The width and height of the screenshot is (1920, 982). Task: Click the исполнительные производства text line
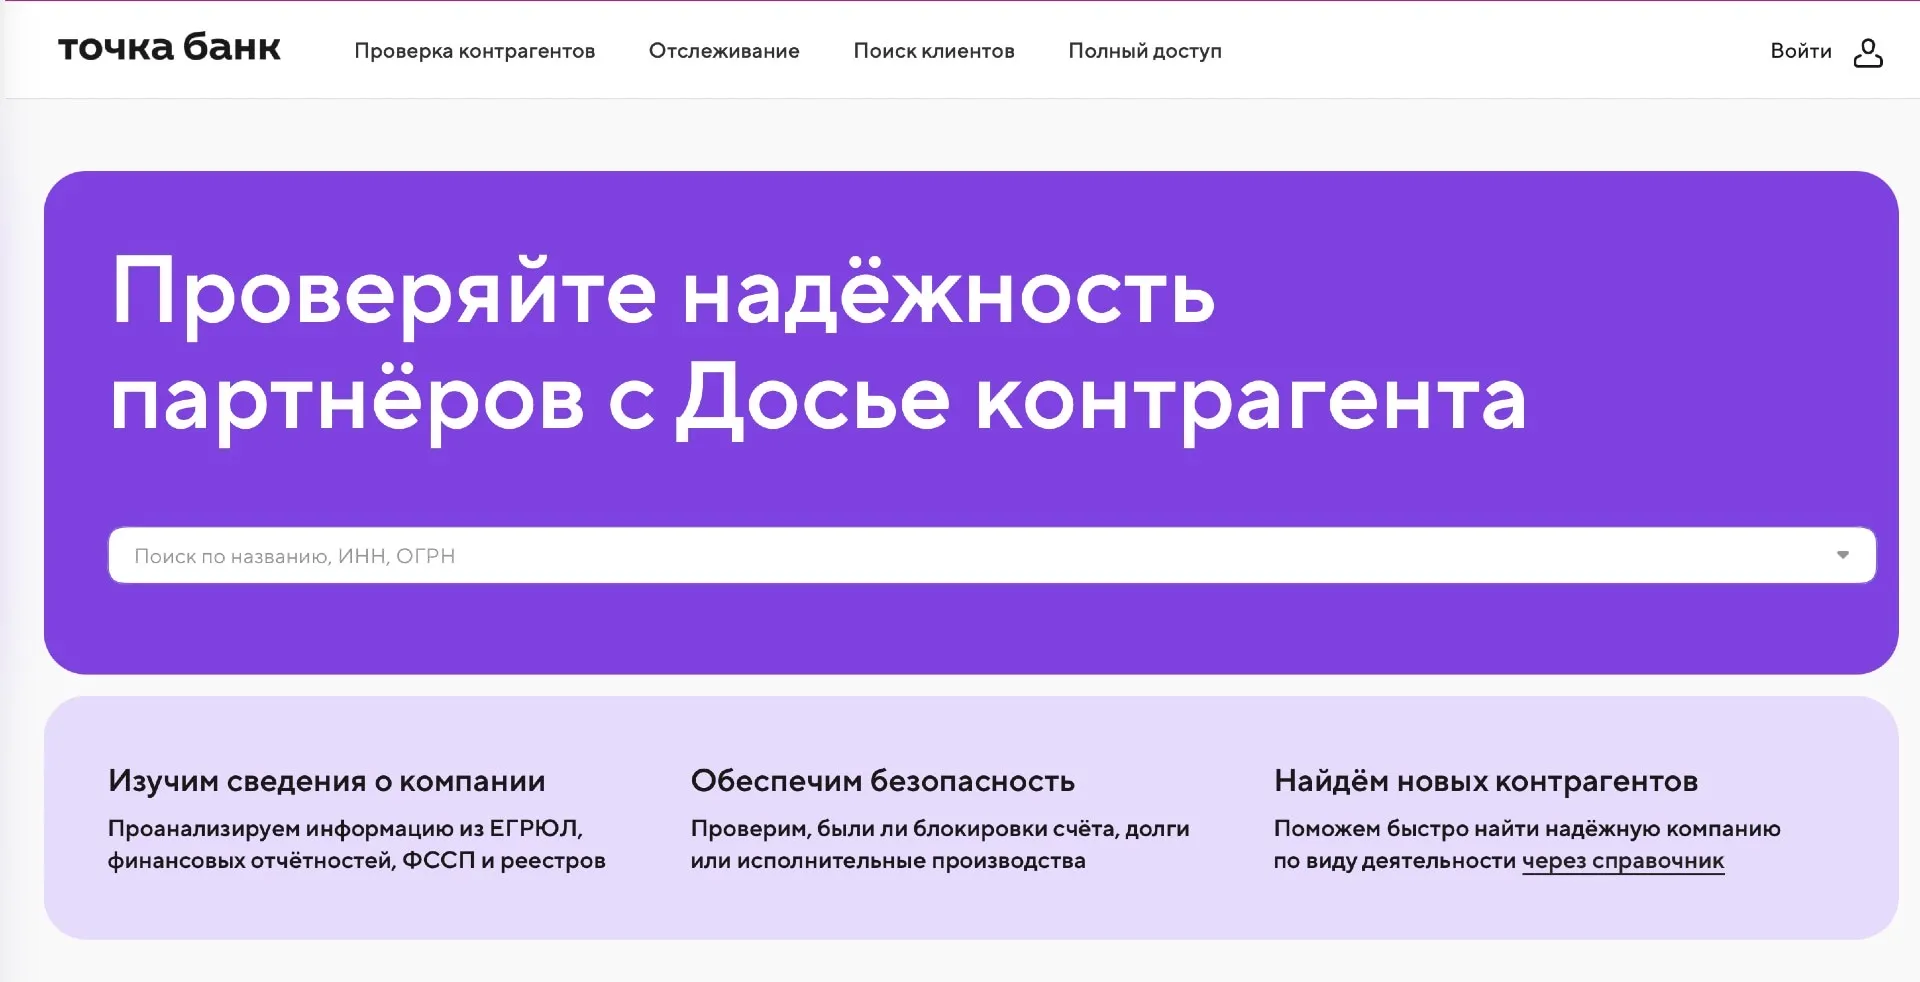tap(887, 861)
